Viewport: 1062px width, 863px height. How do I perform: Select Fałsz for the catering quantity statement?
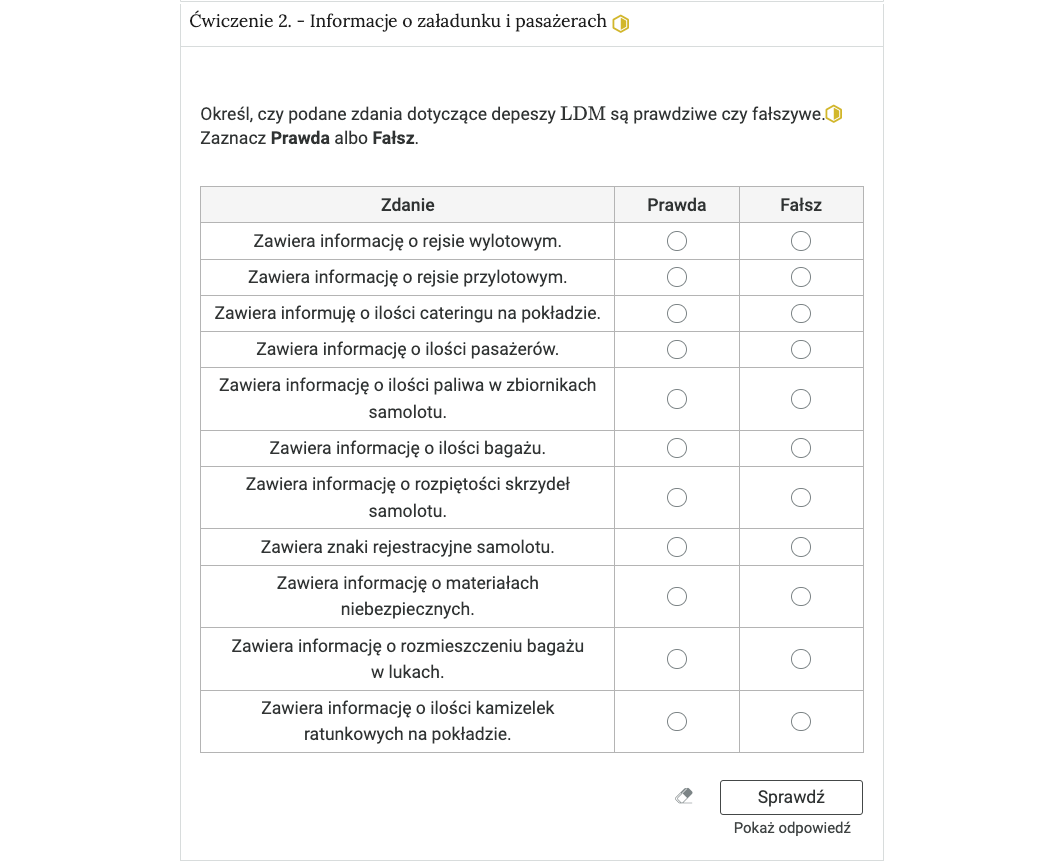[x=801, y=313]
